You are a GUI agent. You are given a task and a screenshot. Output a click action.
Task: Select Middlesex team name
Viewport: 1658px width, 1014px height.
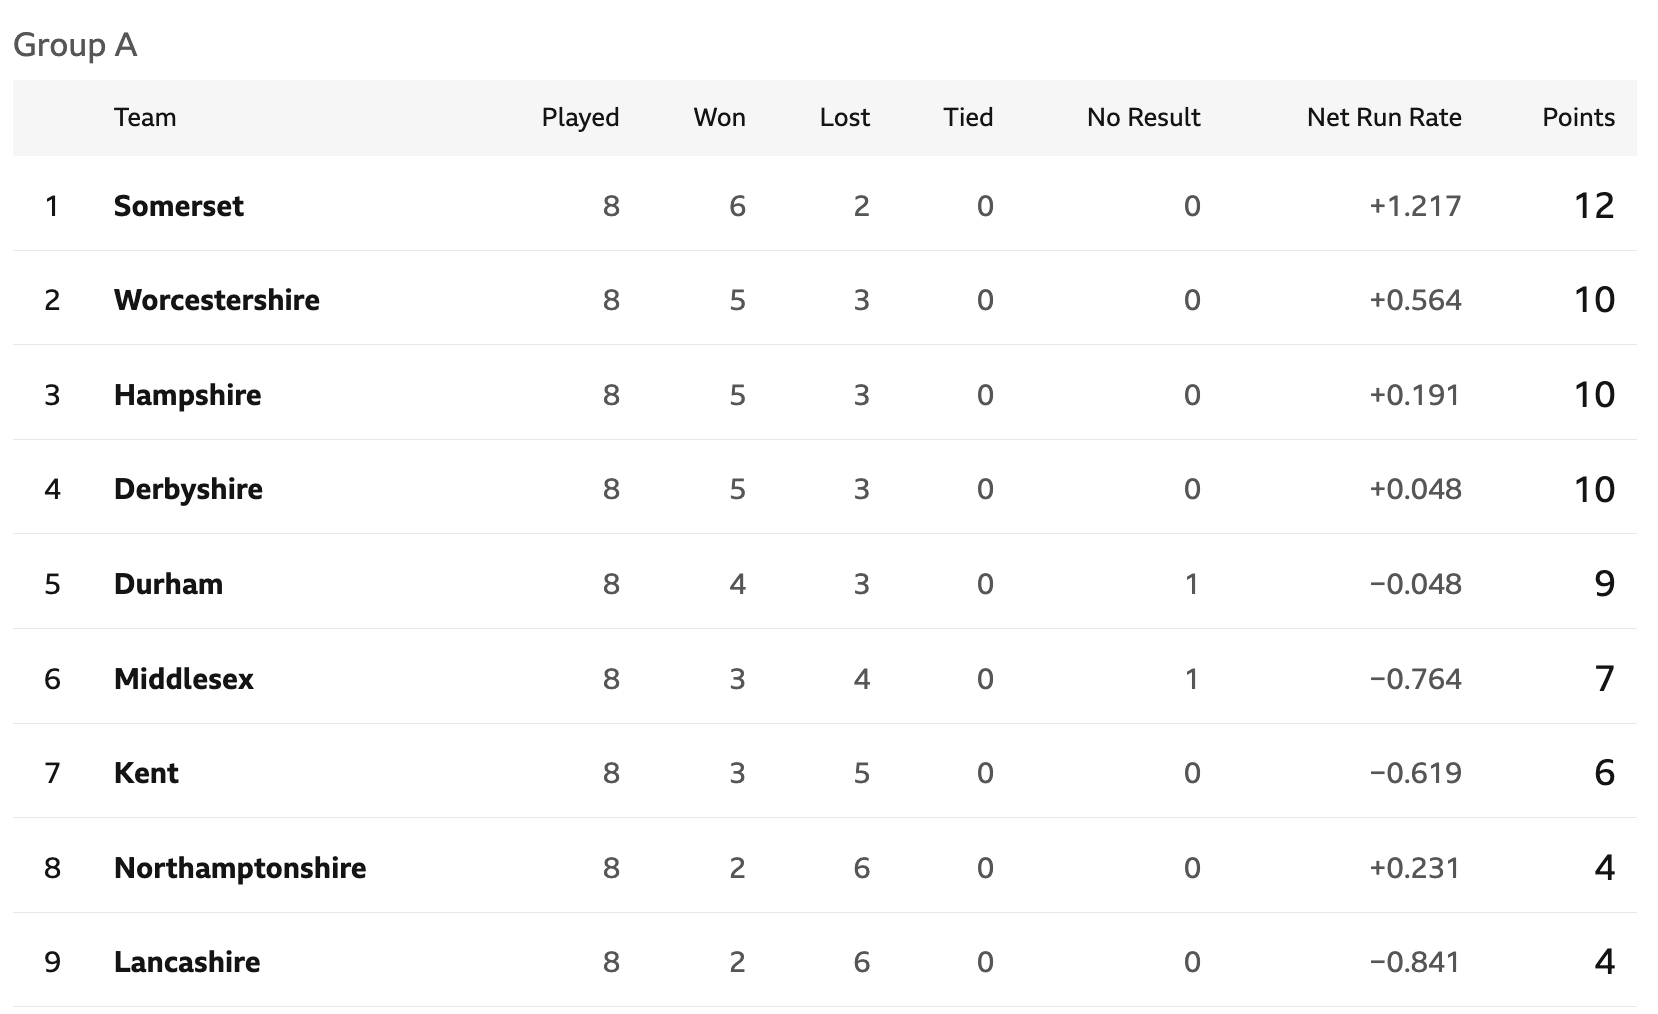click(x=183, y=678)
